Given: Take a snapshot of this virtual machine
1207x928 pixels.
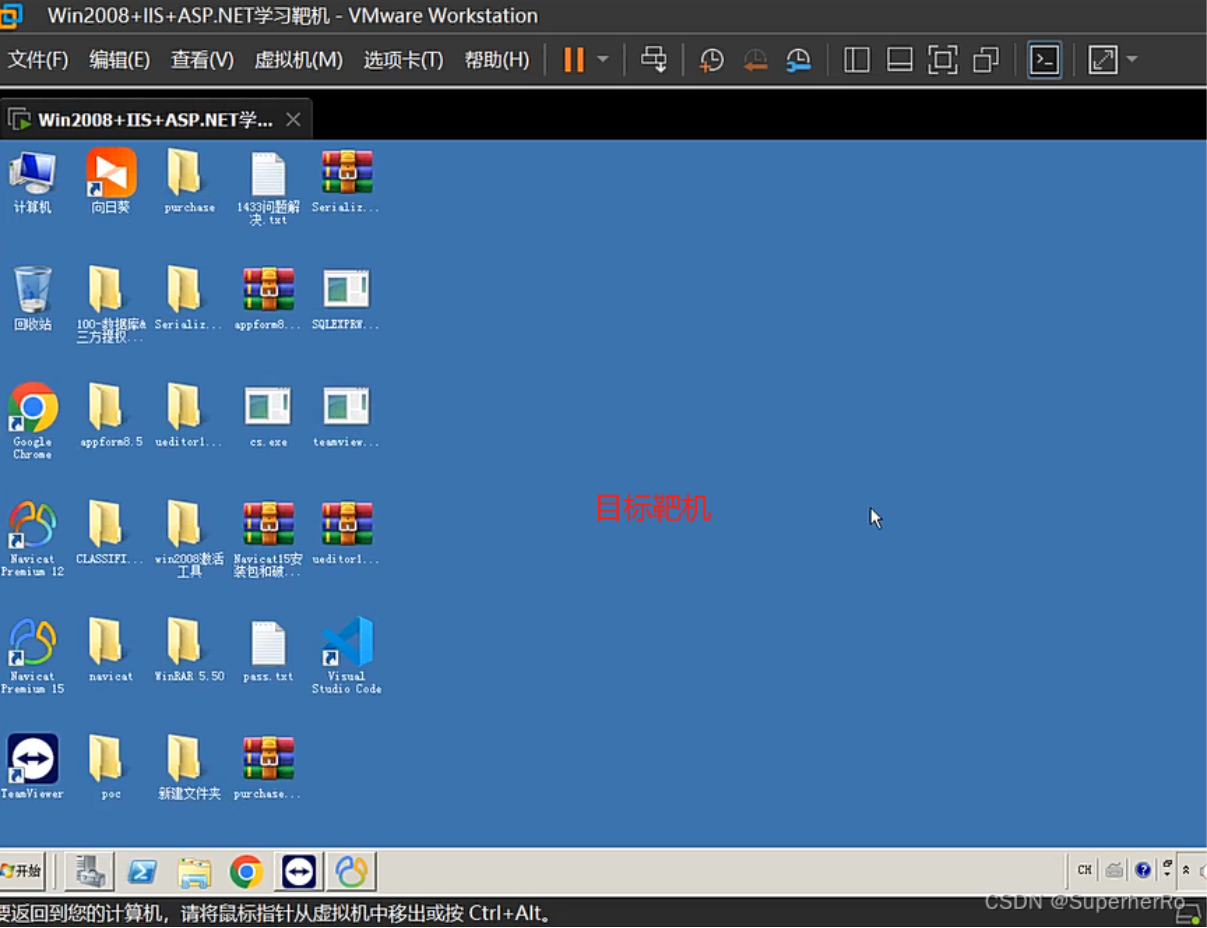Looking at the screenshot, I should pyautogui.click(x=711, y=60).
